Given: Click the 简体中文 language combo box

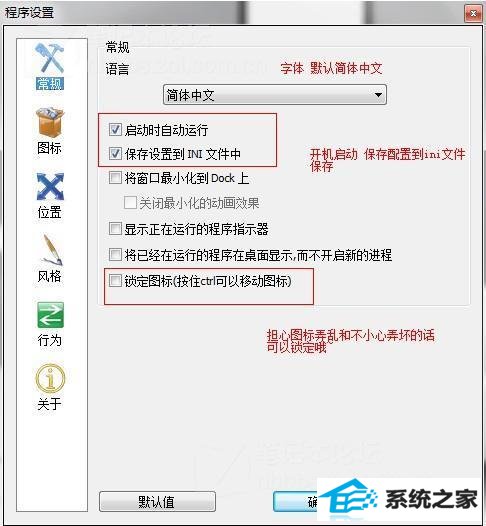Looking at the screenshot, I should pos(275,95).
